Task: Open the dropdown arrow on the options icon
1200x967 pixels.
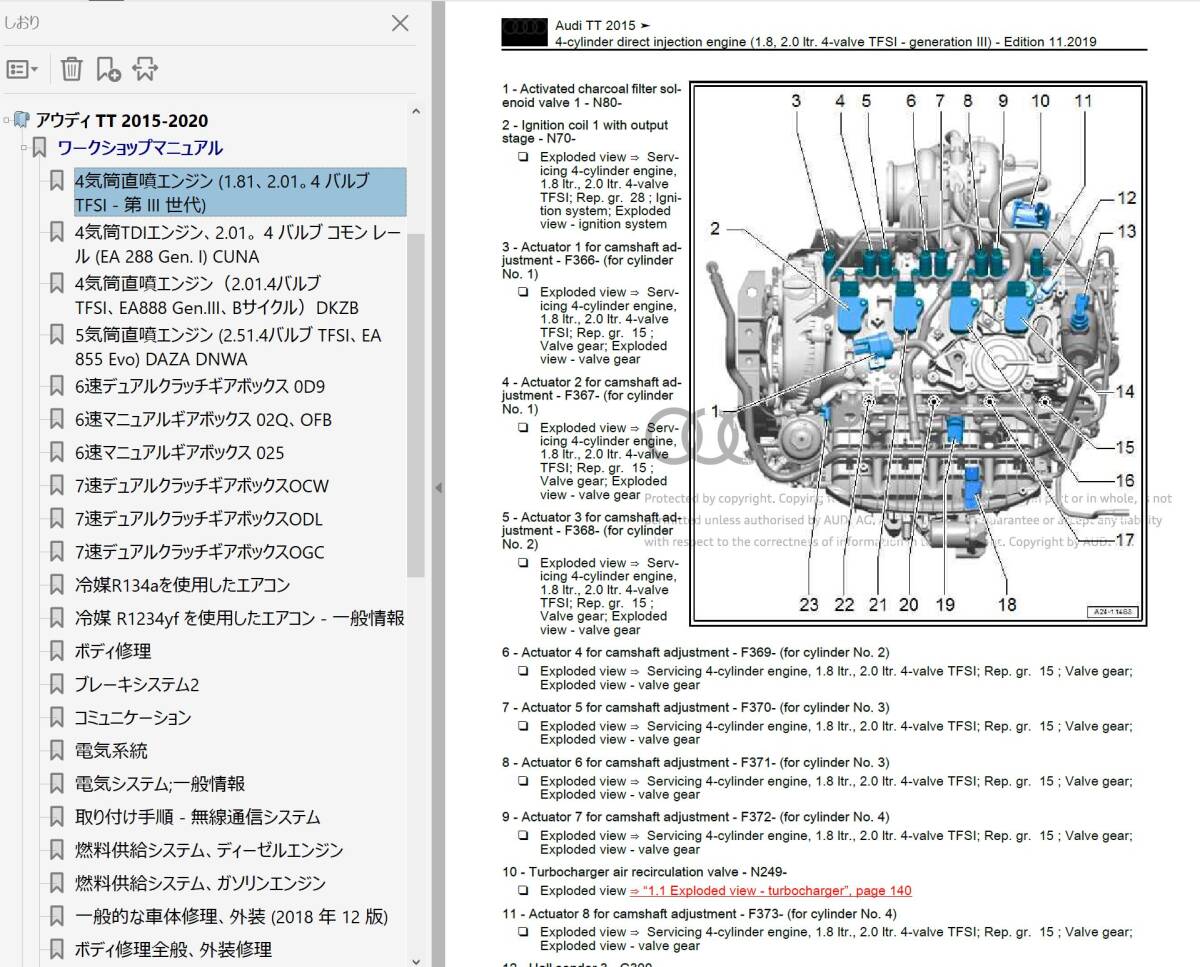Action: point(33,72)
